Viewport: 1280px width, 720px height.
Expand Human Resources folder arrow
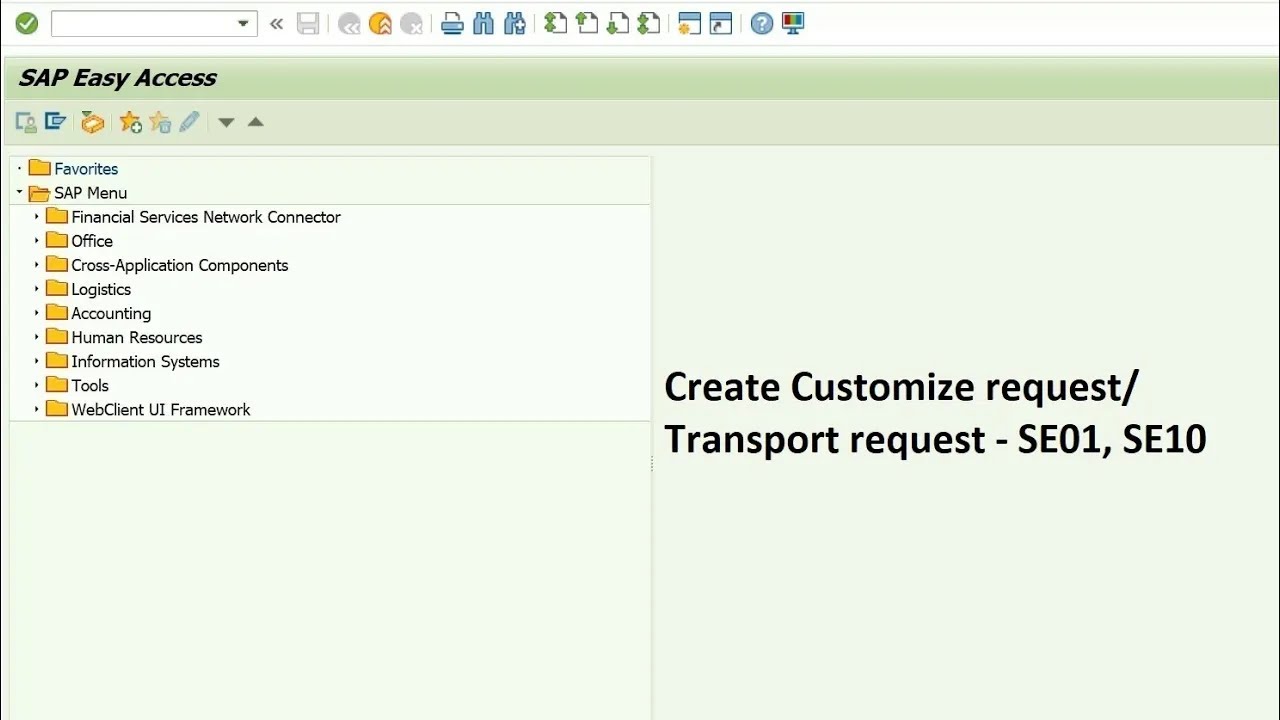(x=37, y=336)
